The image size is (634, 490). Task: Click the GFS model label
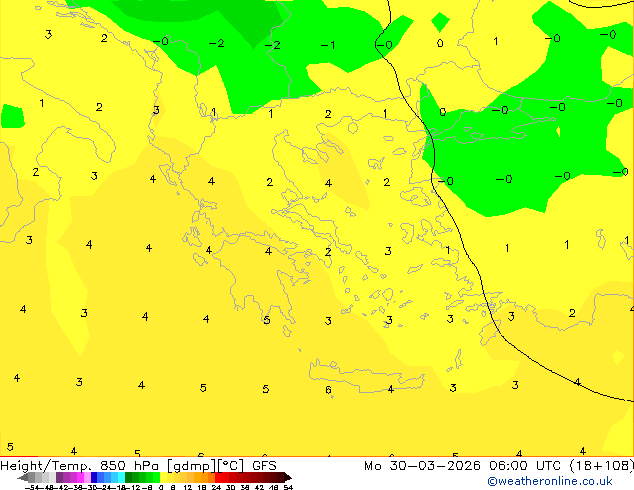[x=264, y=466]
